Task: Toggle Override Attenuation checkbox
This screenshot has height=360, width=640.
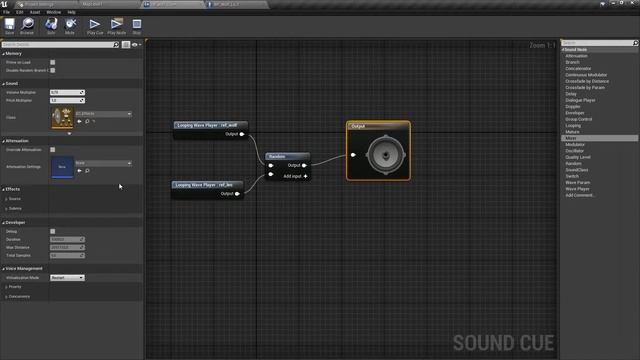Action: click(x=53, y=150)
